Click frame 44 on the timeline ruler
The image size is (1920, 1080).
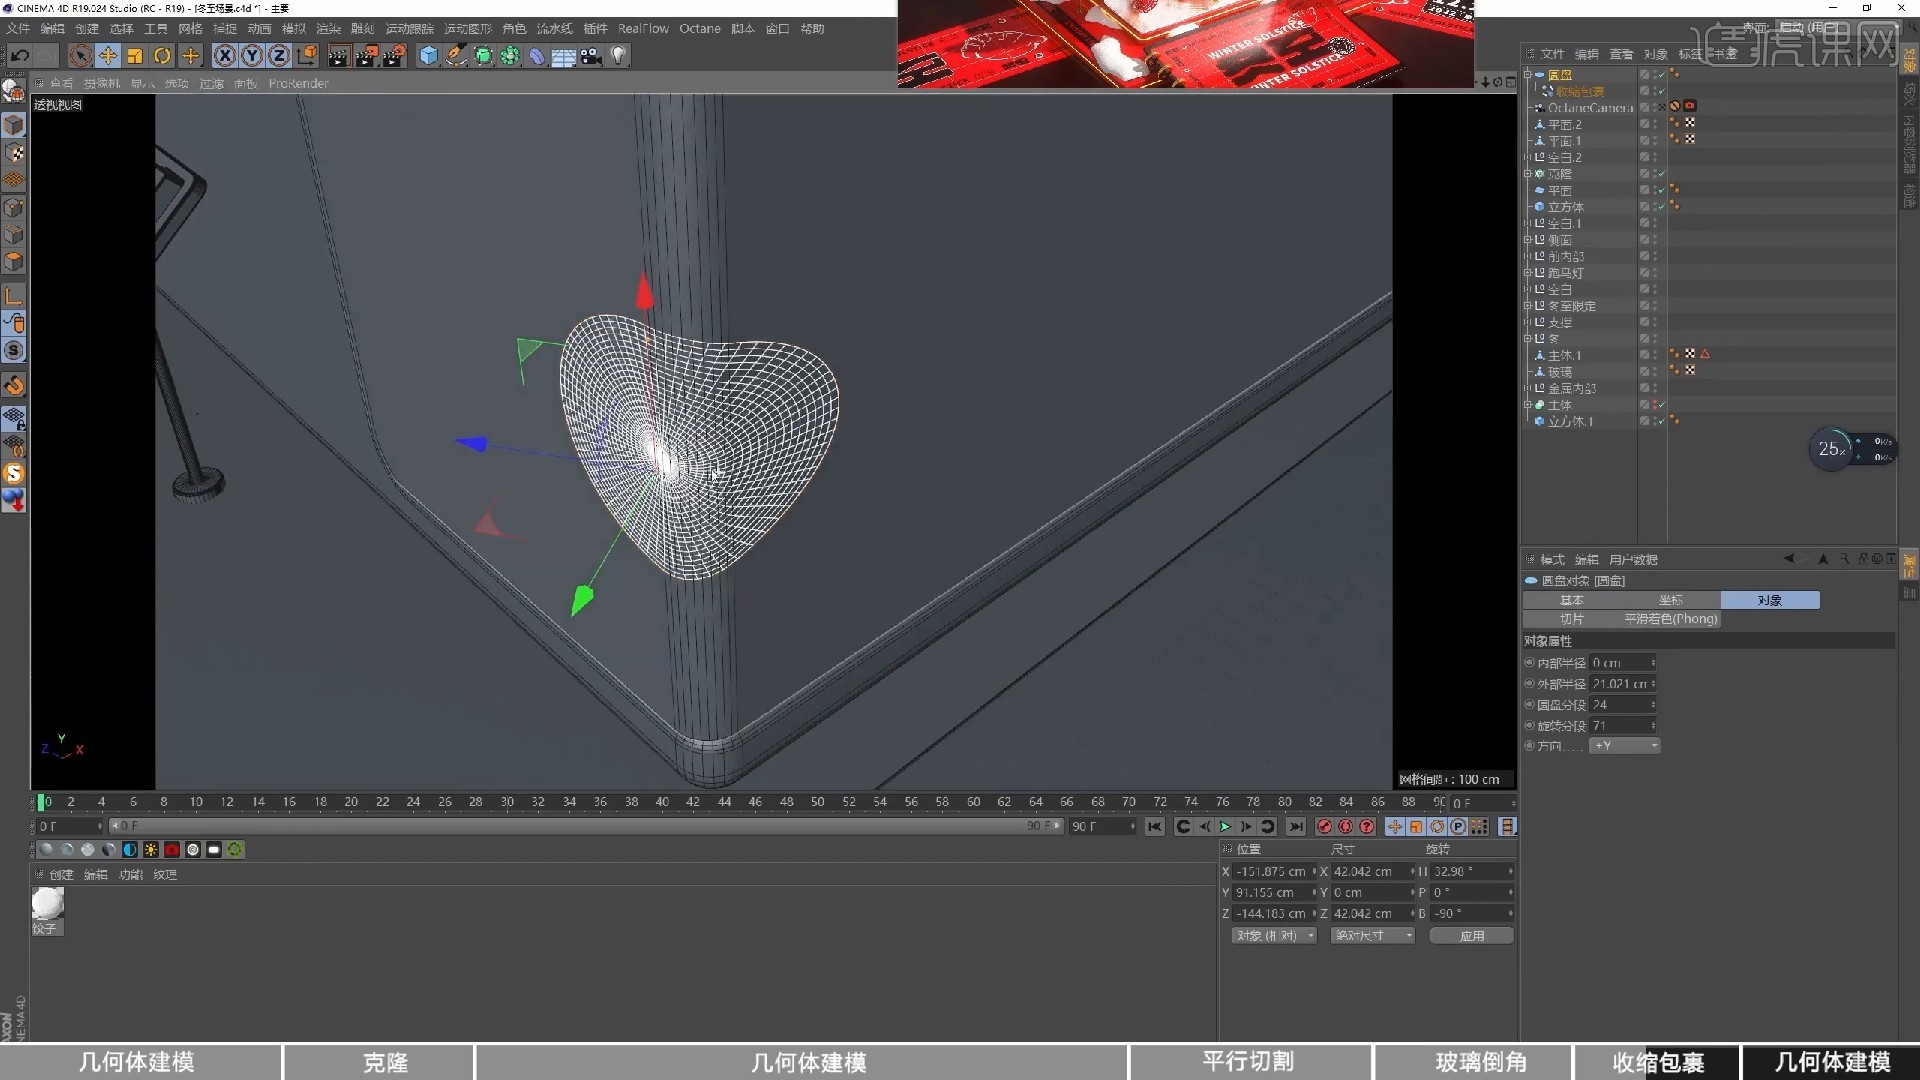coord(724,802)
